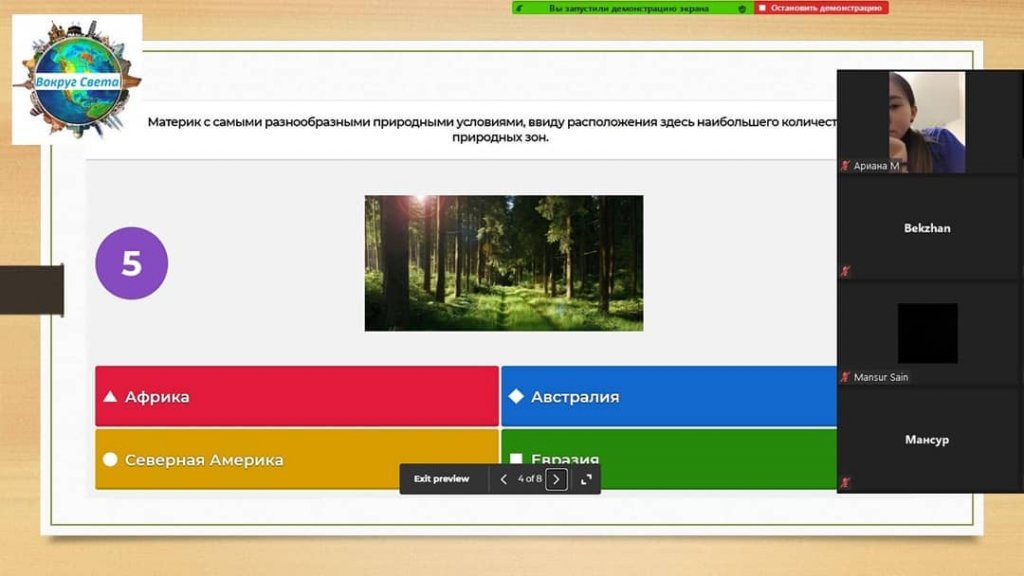Click the purple countdown timer circle
Viewport: 1024px width, 576px height.
point(131,263)
